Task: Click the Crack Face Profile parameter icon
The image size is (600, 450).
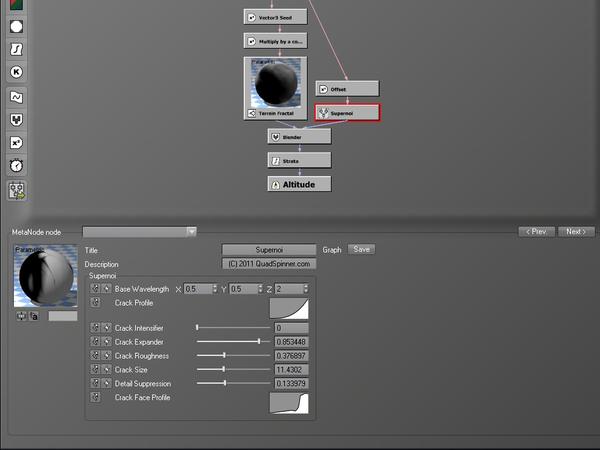Action: [95, 397]
